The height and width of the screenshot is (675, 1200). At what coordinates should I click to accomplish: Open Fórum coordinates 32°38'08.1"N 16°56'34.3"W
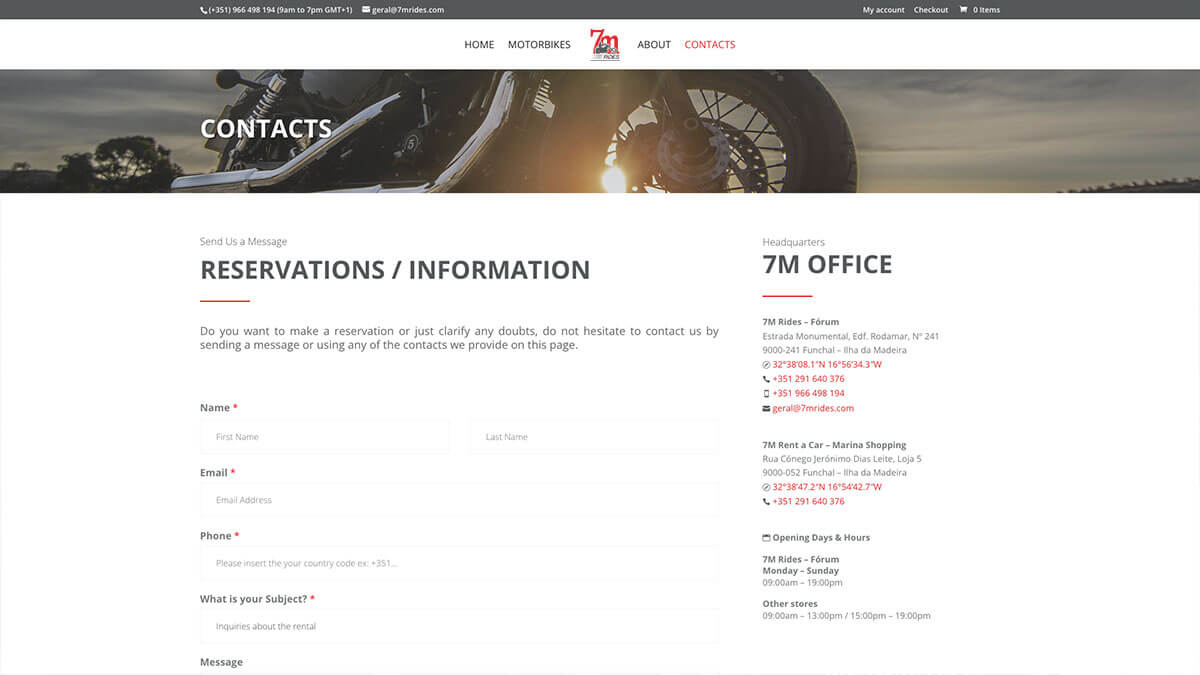pyautogui.click(x=827, y=365)
